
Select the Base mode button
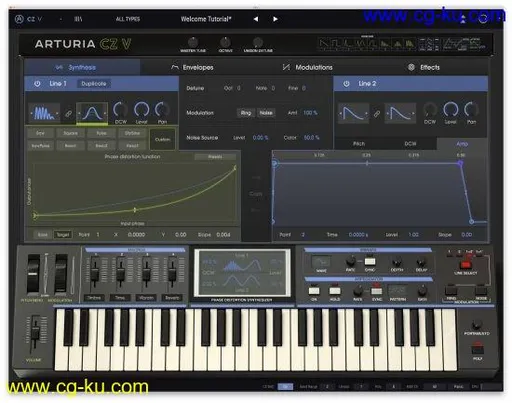click(x=42, y=235)
